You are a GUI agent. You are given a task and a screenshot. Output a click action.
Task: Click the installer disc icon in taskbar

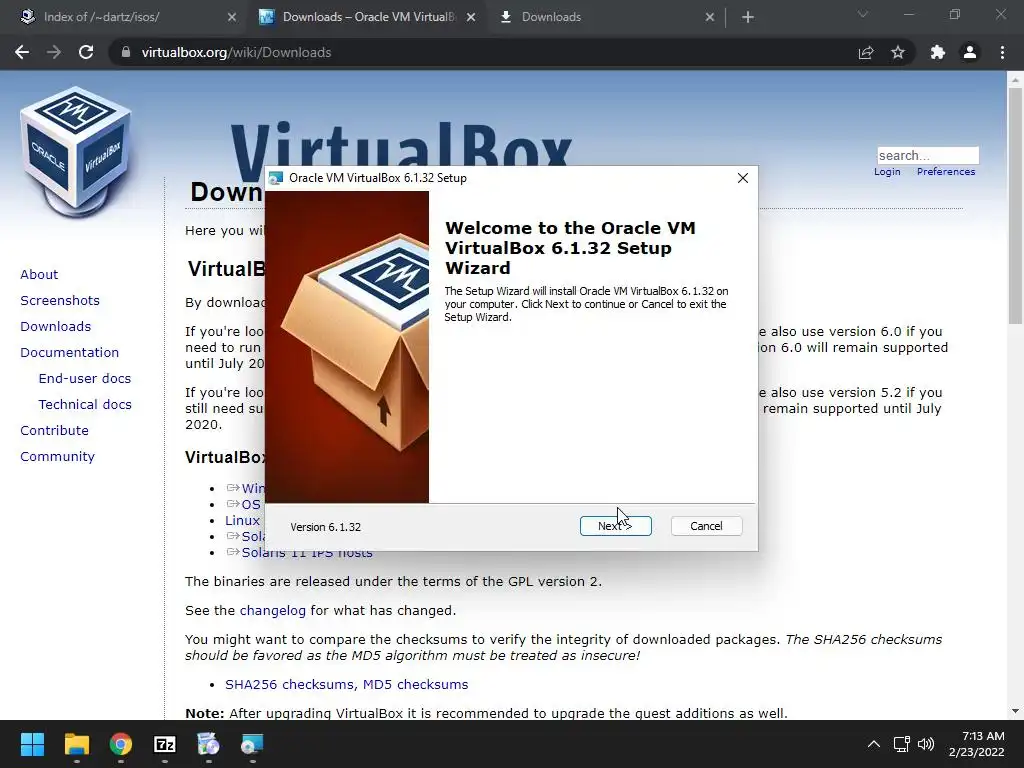[208, 744]
